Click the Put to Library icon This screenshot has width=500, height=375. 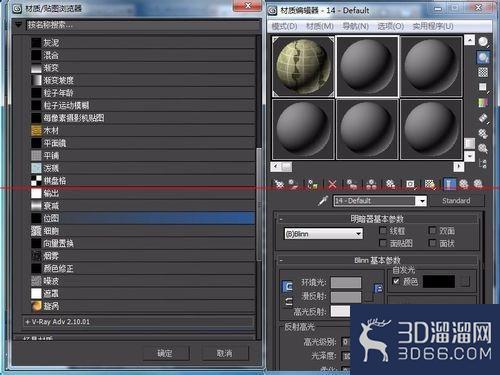coord(390,184)
